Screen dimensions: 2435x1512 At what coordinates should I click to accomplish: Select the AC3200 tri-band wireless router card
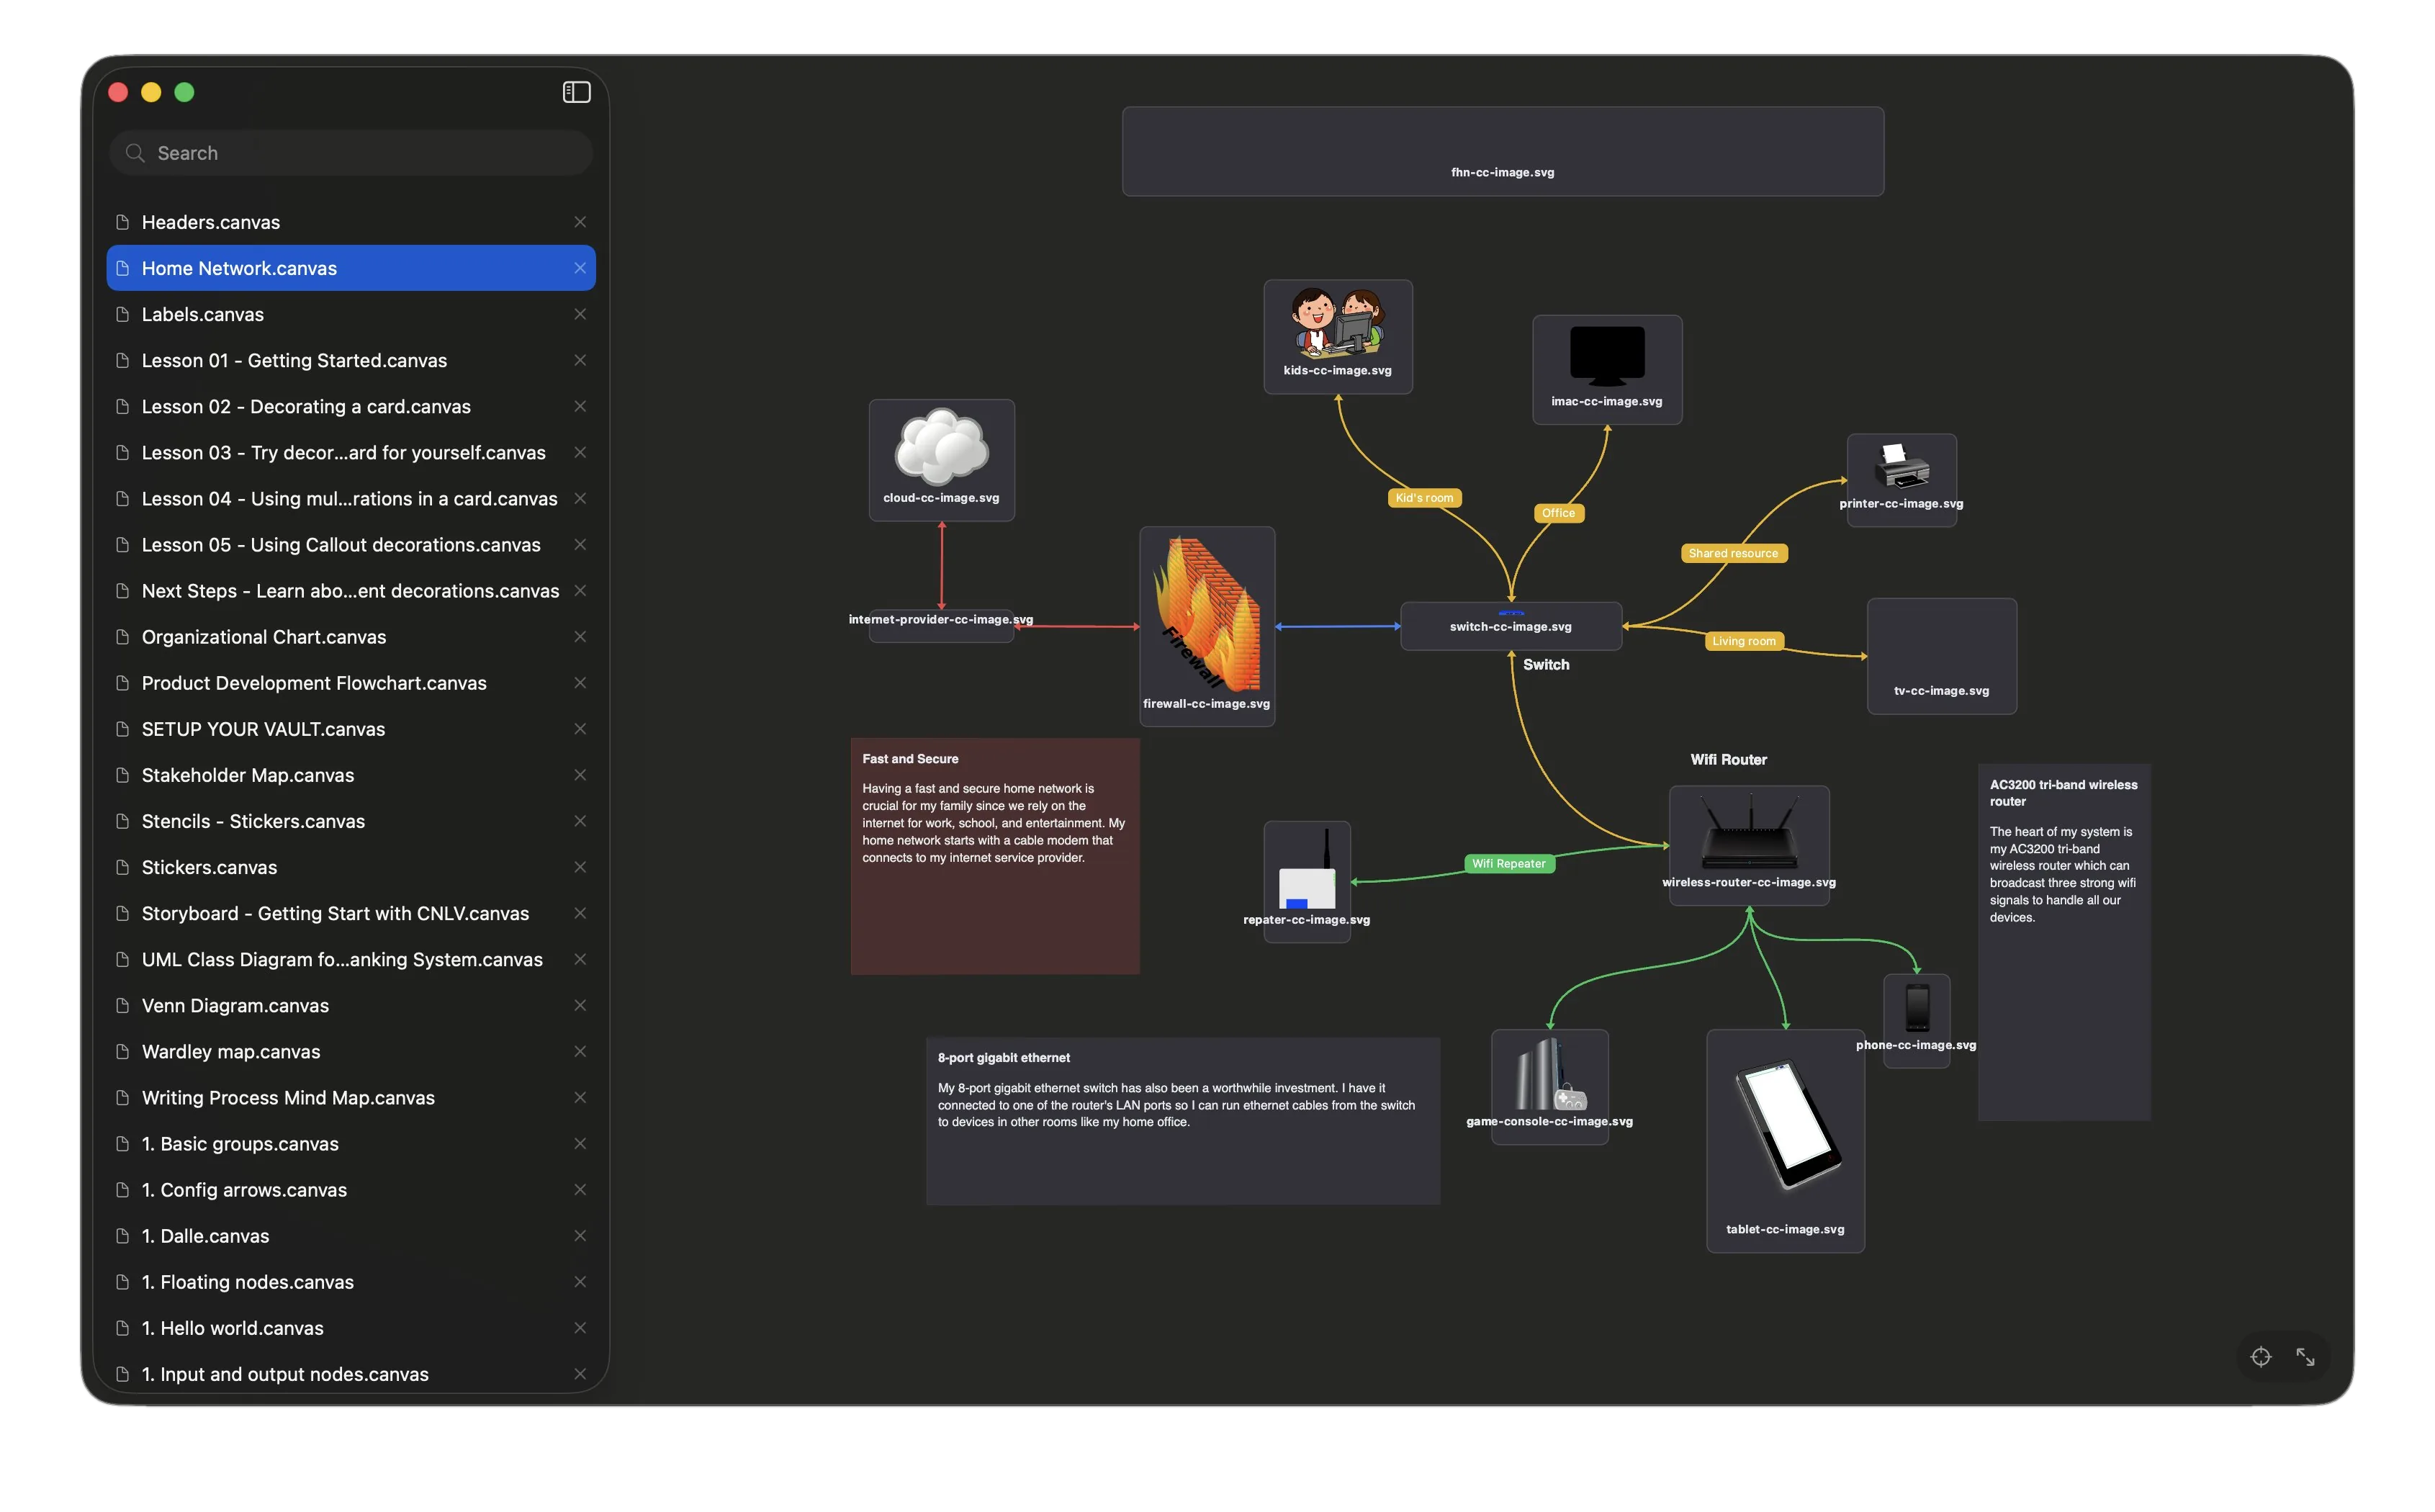[2064, 942]
